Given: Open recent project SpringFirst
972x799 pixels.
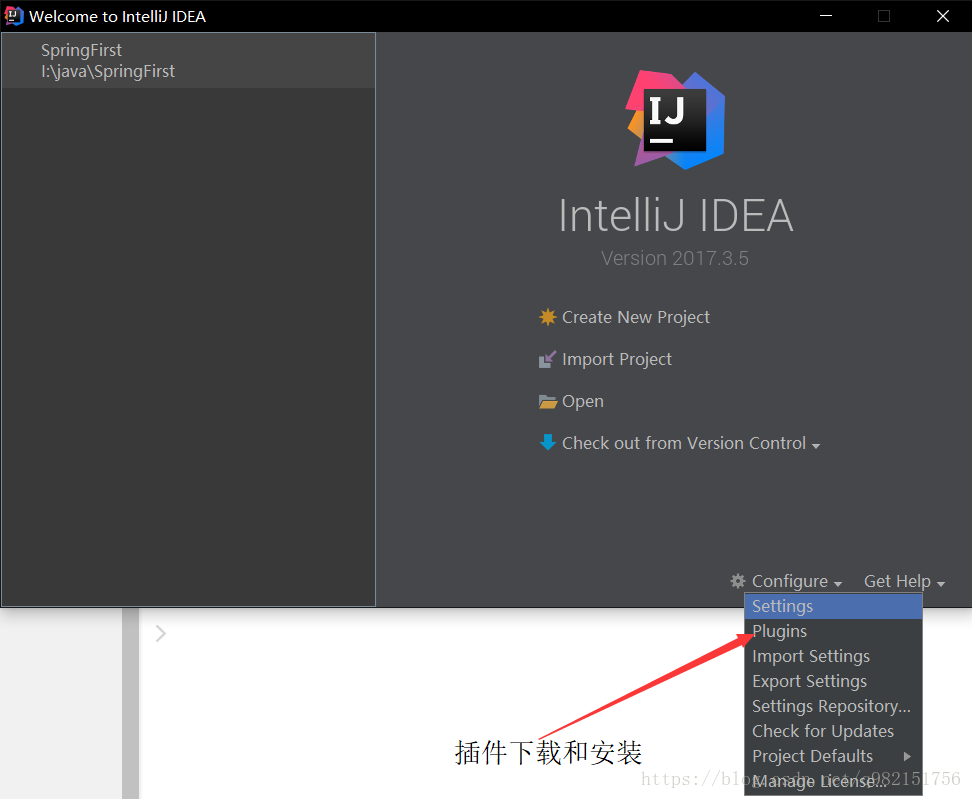Looking at the screenshot, I should coord(188,61).
